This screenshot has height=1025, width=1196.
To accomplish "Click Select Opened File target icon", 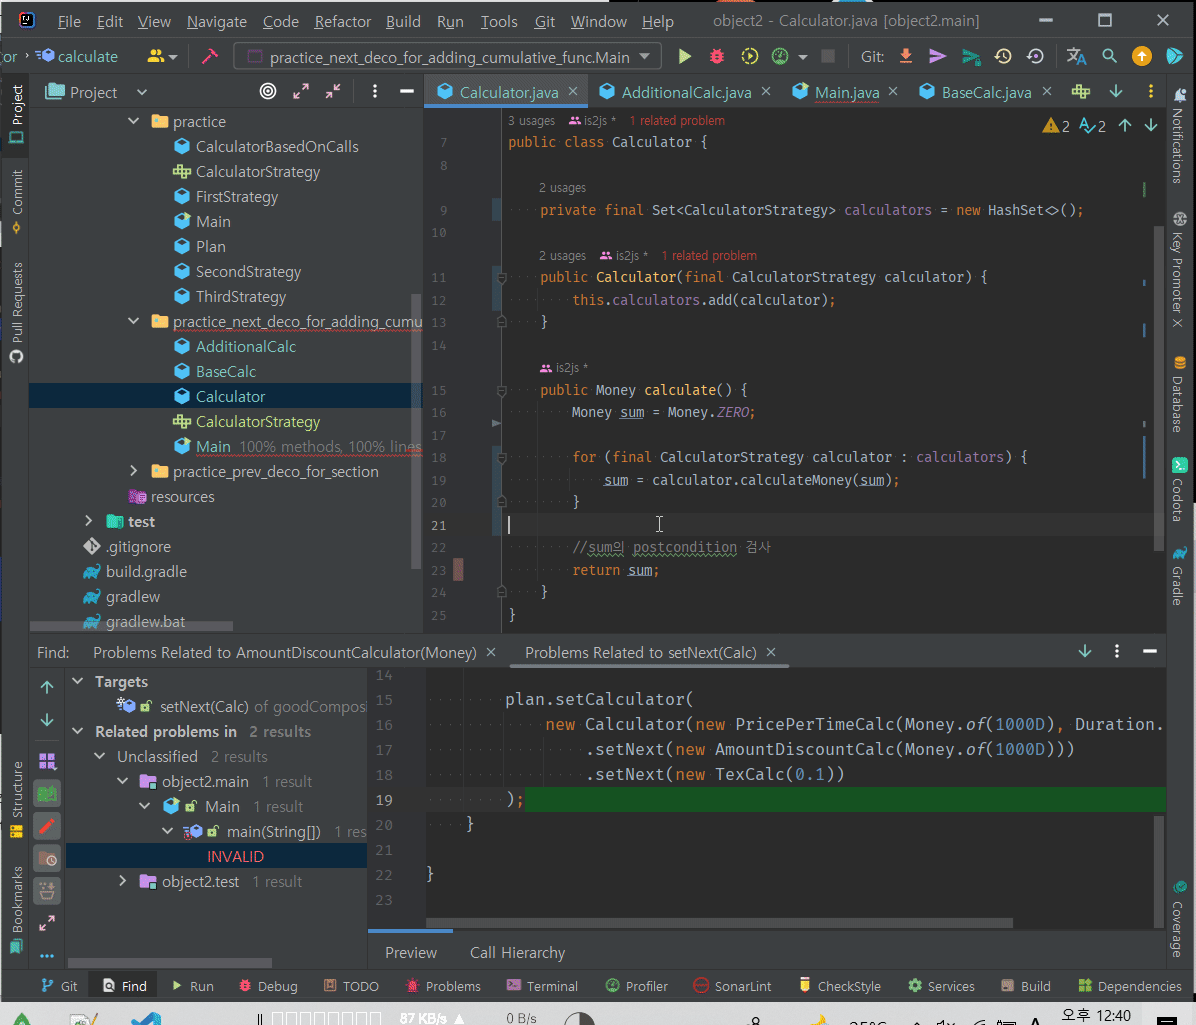I will [x=268, y=92].
